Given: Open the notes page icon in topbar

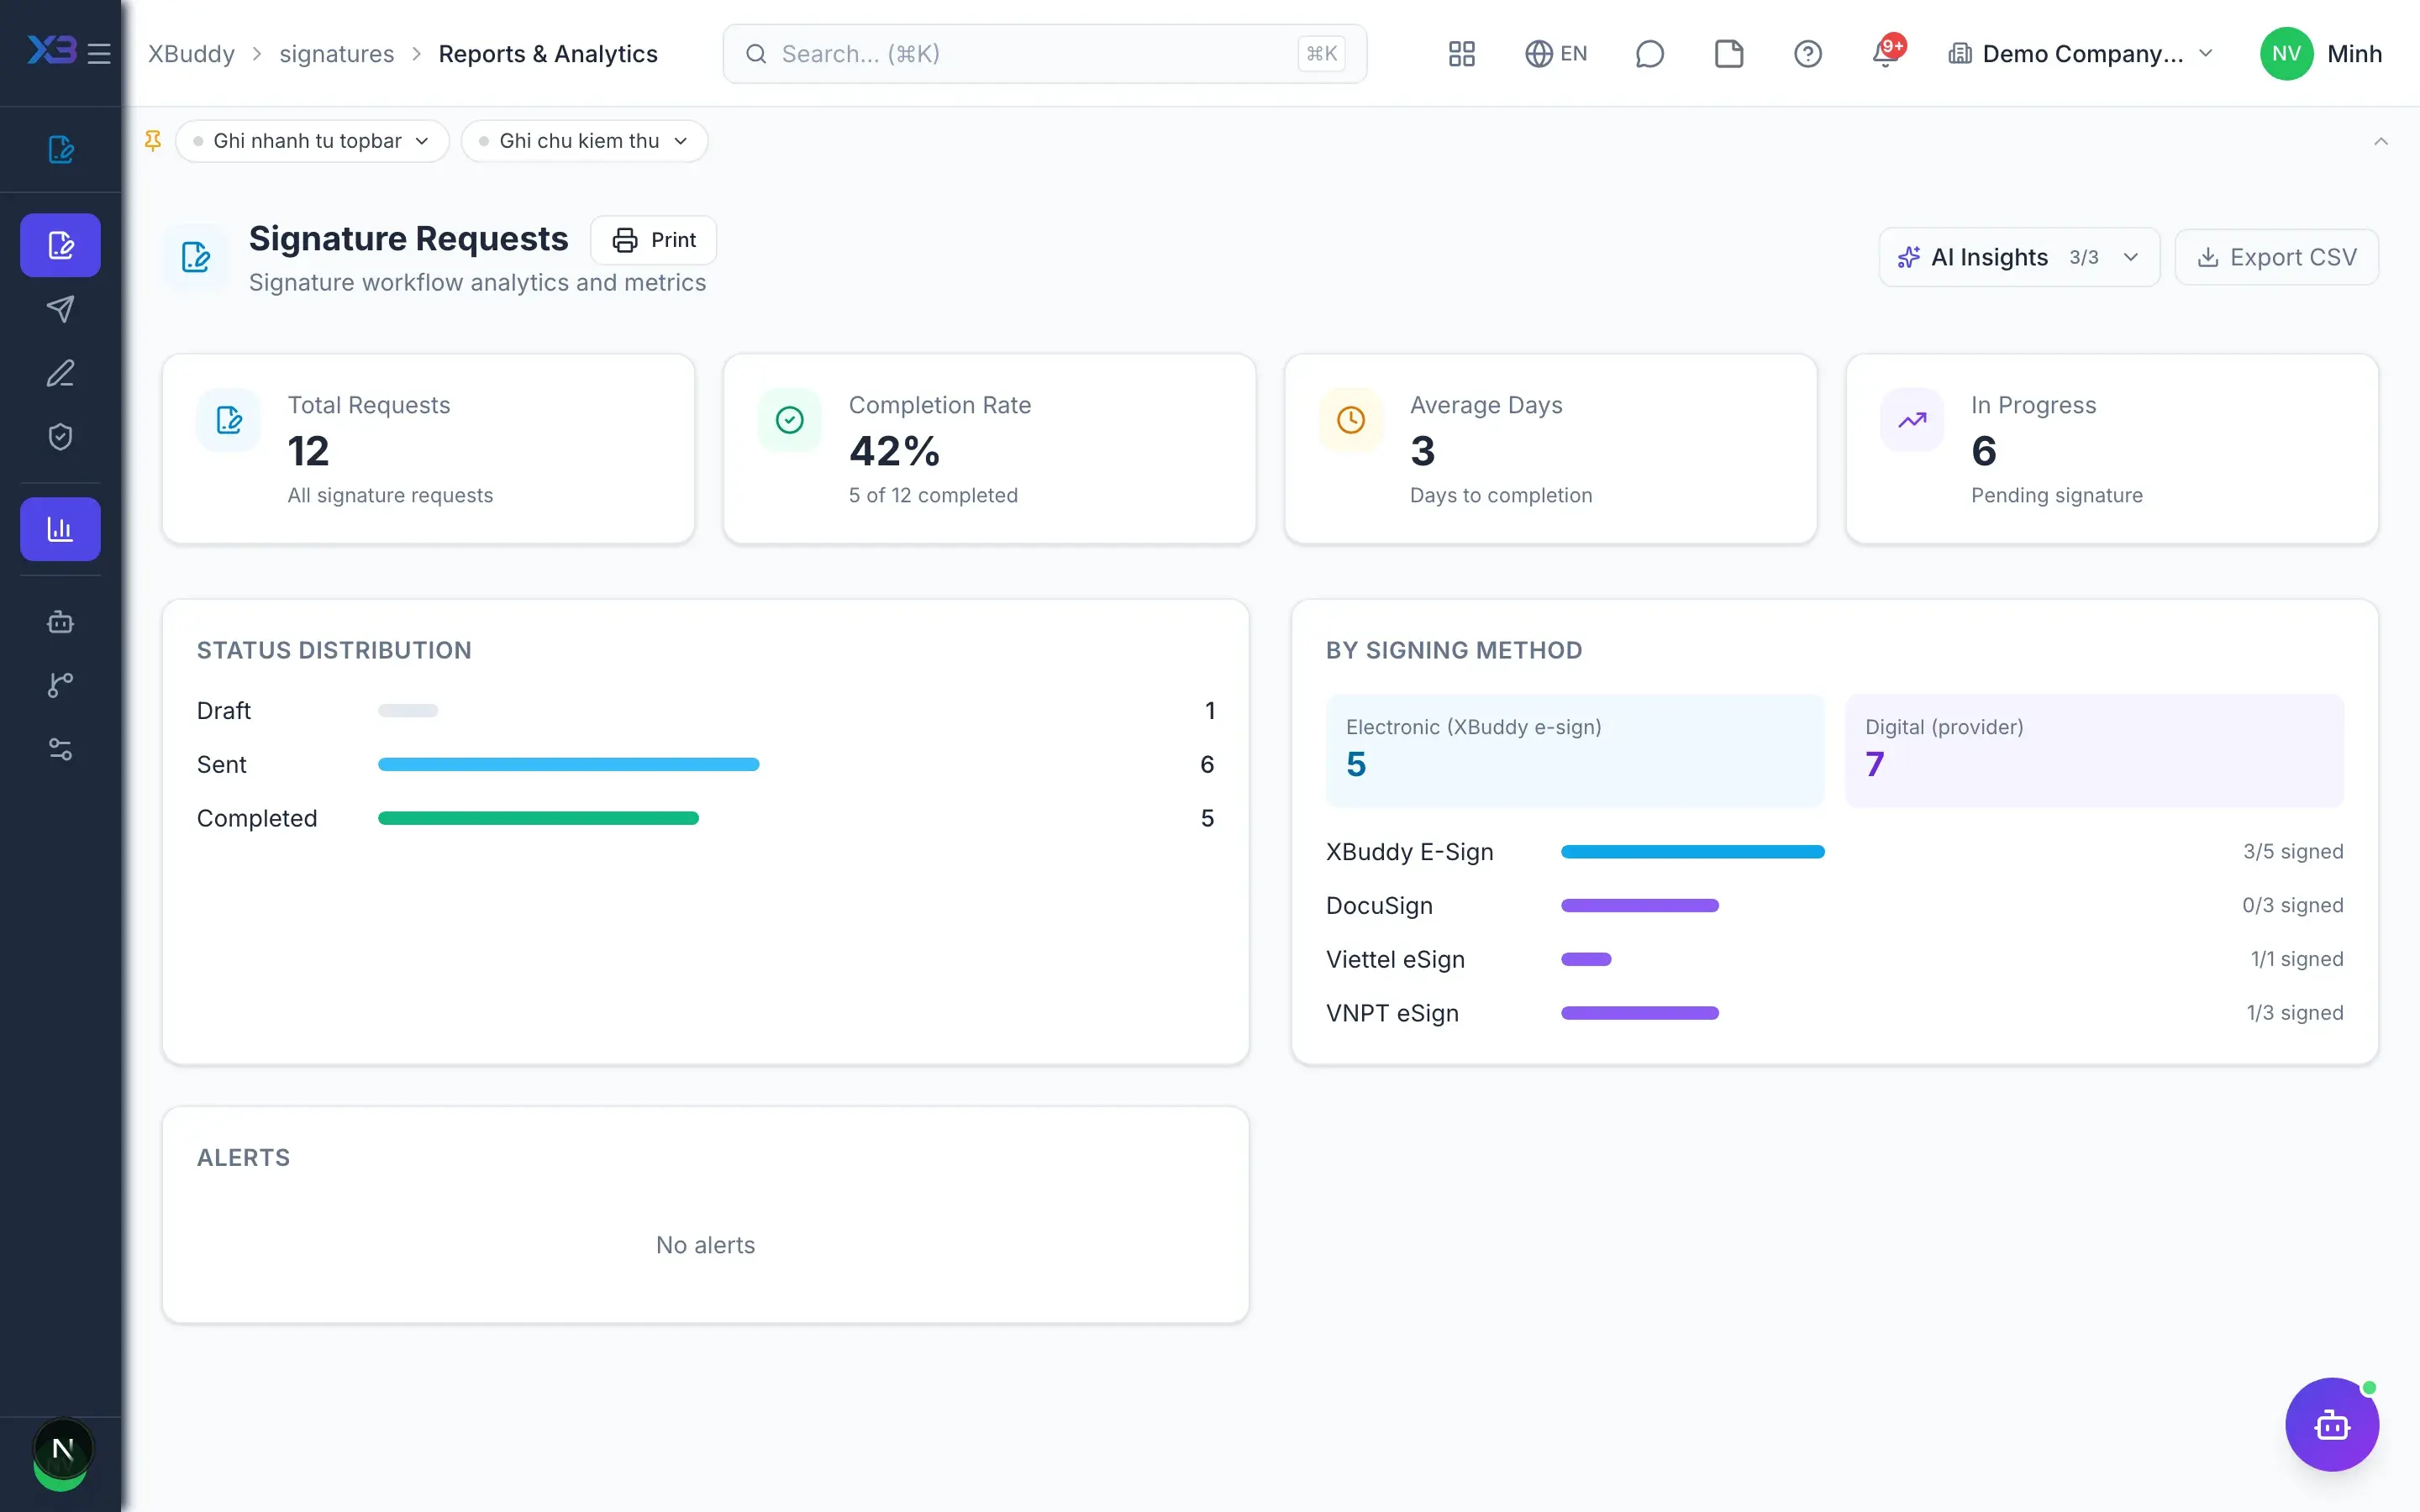Looking at the screenshot, I should click(x=1728, y=54).
